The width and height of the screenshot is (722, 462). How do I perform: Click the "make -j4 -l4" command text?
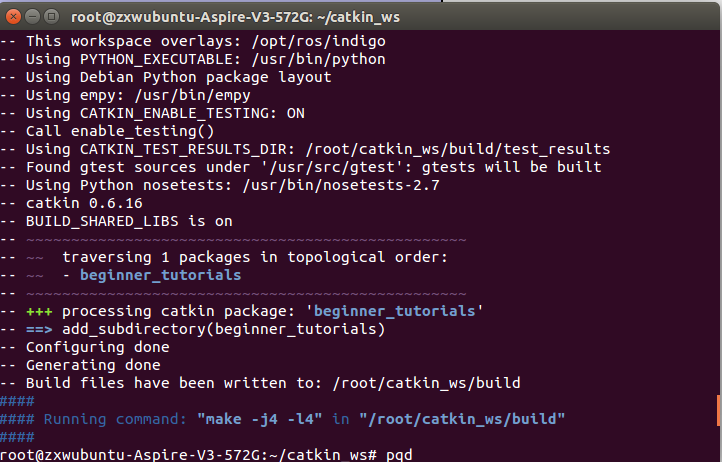[259, 419]
